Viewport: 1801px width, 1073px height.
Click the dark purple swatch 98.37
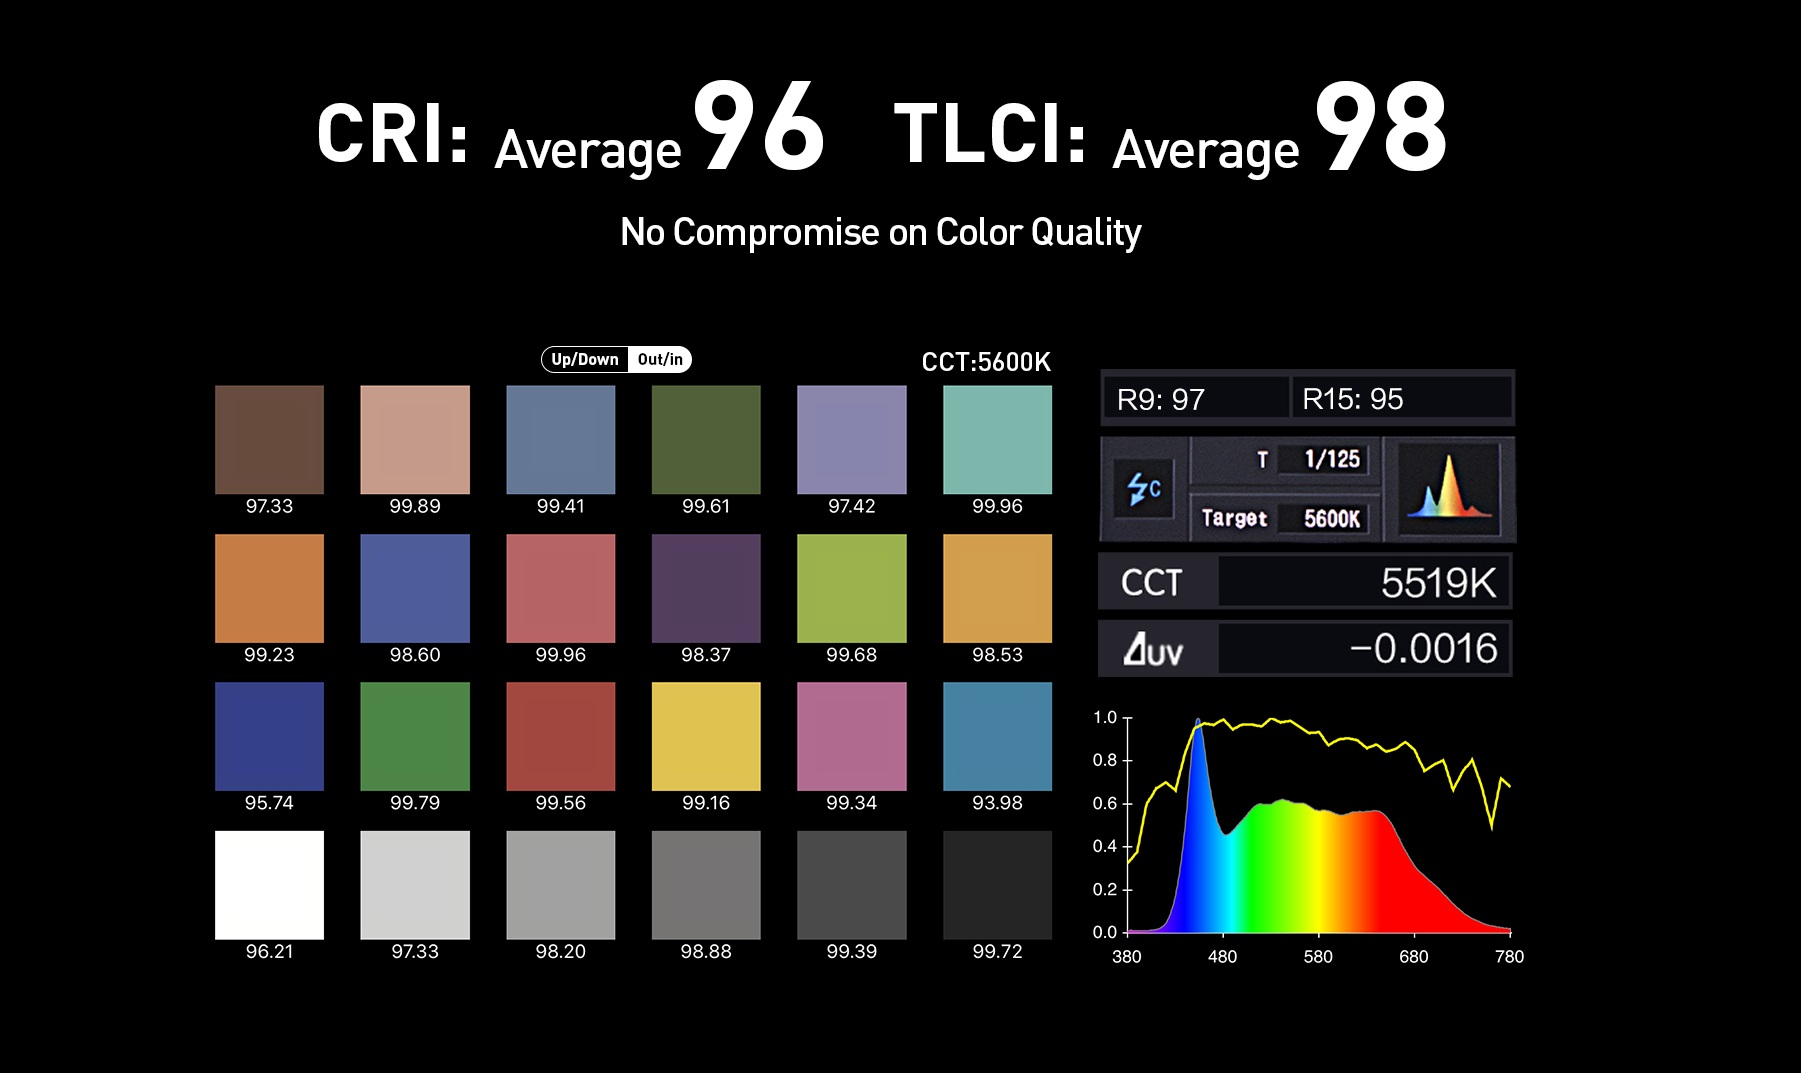coord(706,588)
